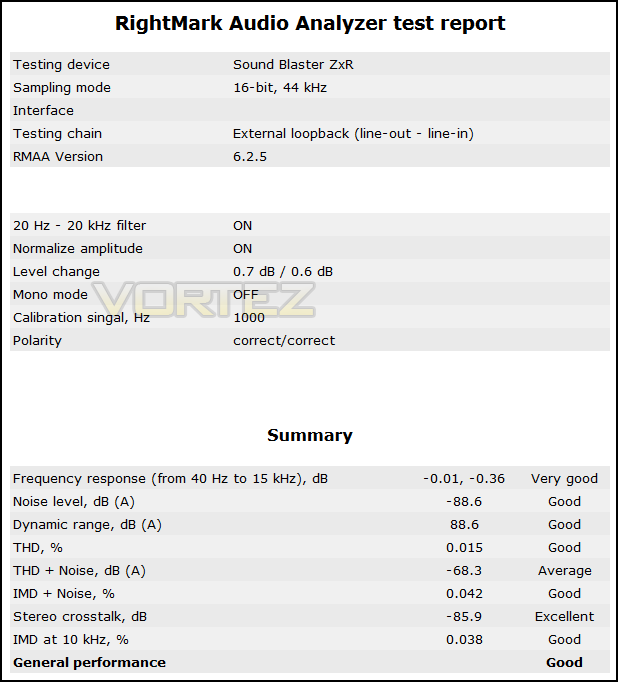Click the 16-bit, 44 kHz sampling mode value
Image resolution: width=618 pixels, height=682 pixels.
click(280, 87)
